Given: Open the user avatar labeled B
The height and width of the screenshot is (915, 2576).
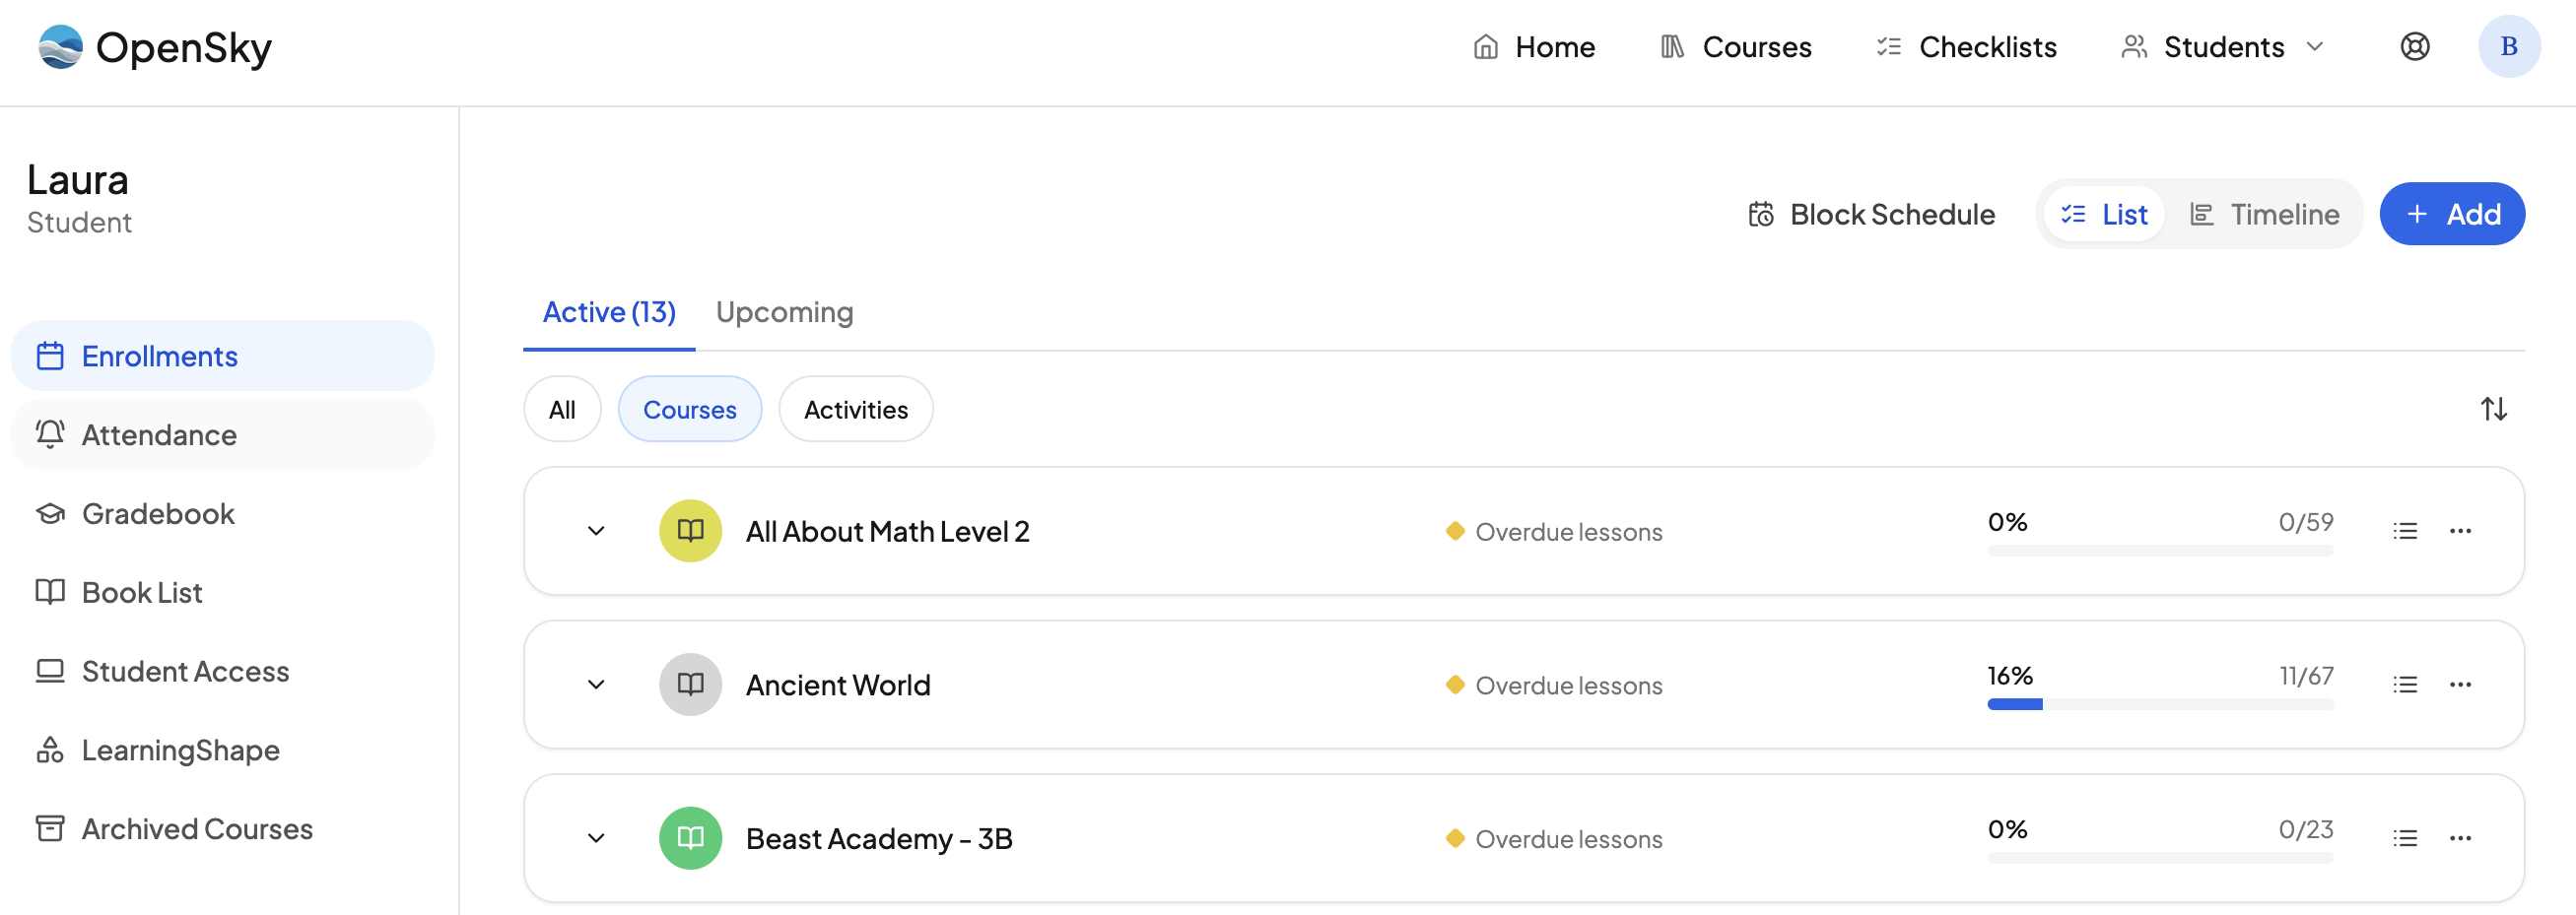Looking at the screenshot, I should pos(2508,46).
